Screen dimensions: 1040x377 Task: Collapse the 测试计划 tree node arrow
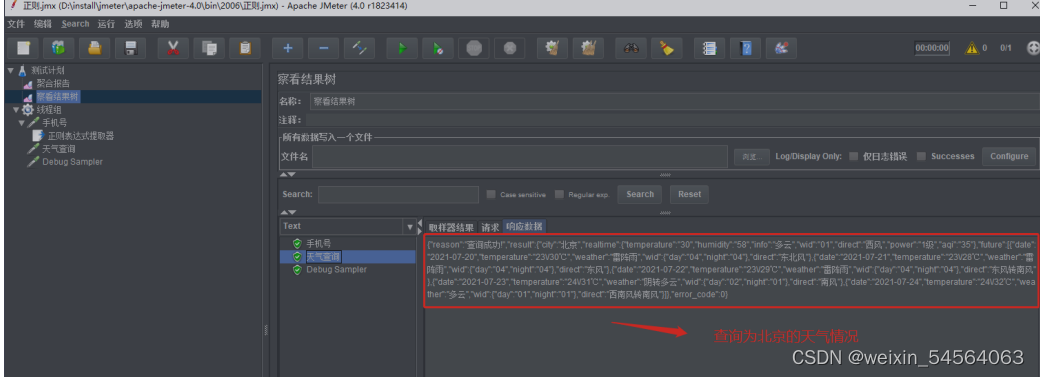coord(11,70)
